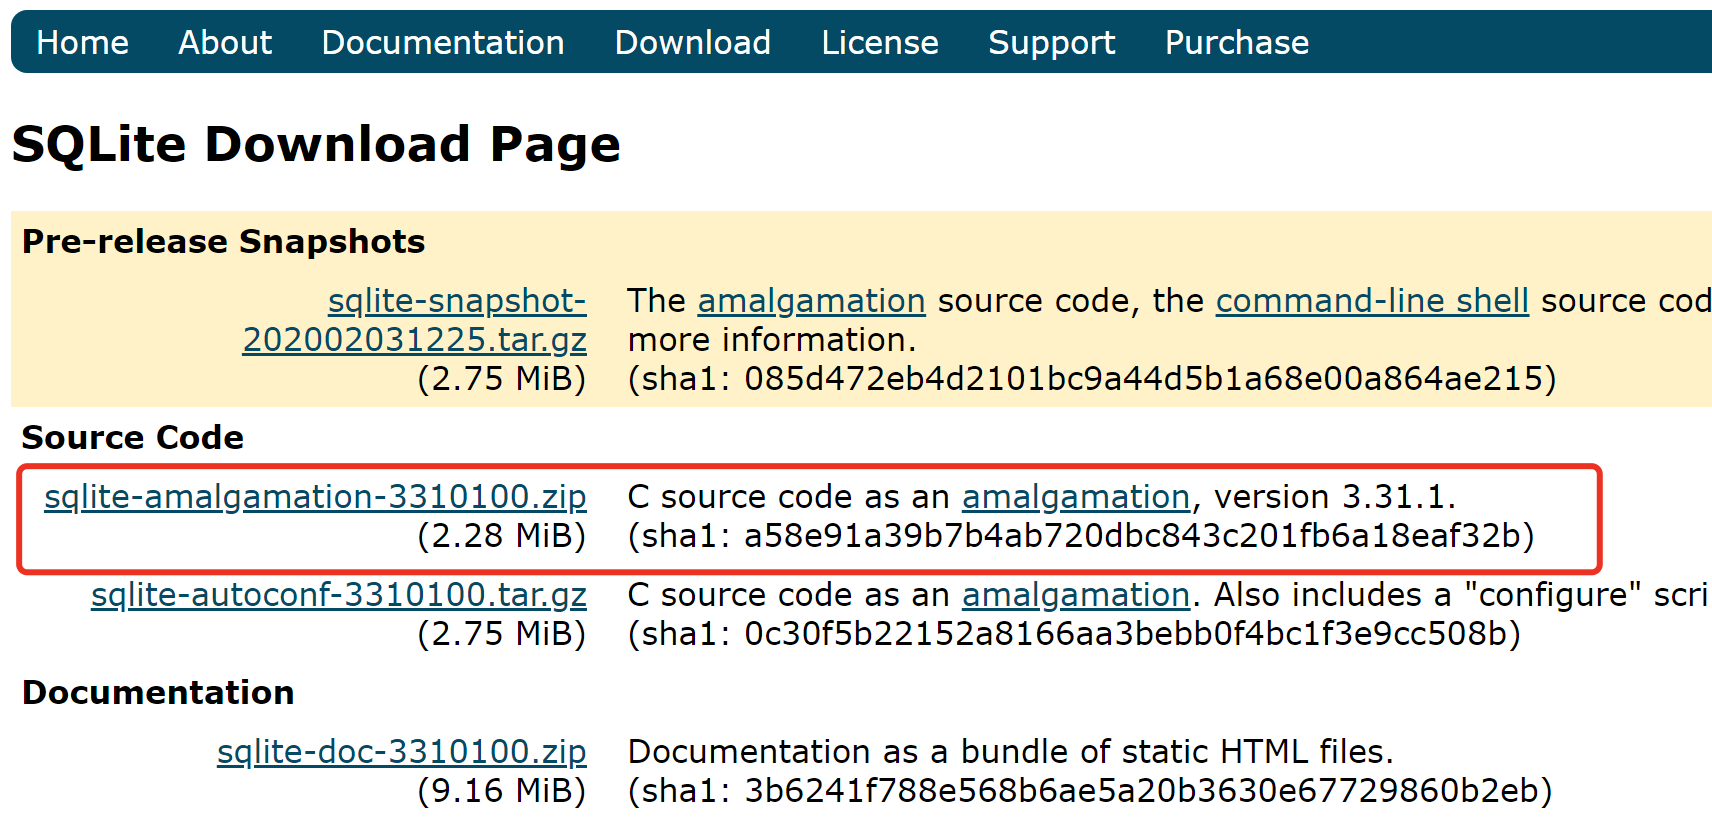The height and width of the screenshot is (828, 1712).
Task: Click amalgamation link in version 3.31.1 row
Action: (x=1076, y=497)
